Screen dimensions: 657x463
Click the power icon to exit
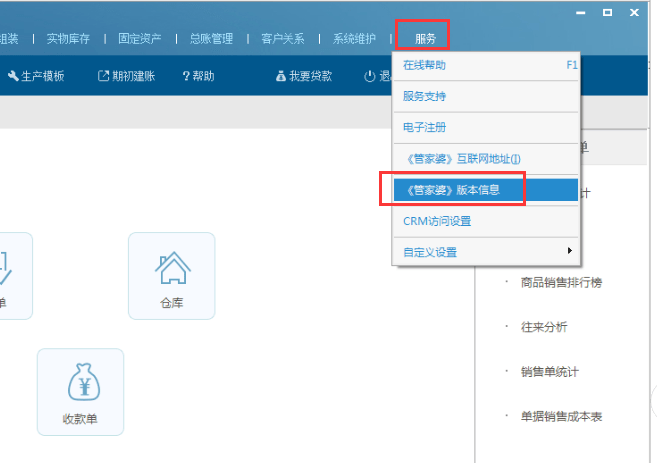[x=370, y=76]
